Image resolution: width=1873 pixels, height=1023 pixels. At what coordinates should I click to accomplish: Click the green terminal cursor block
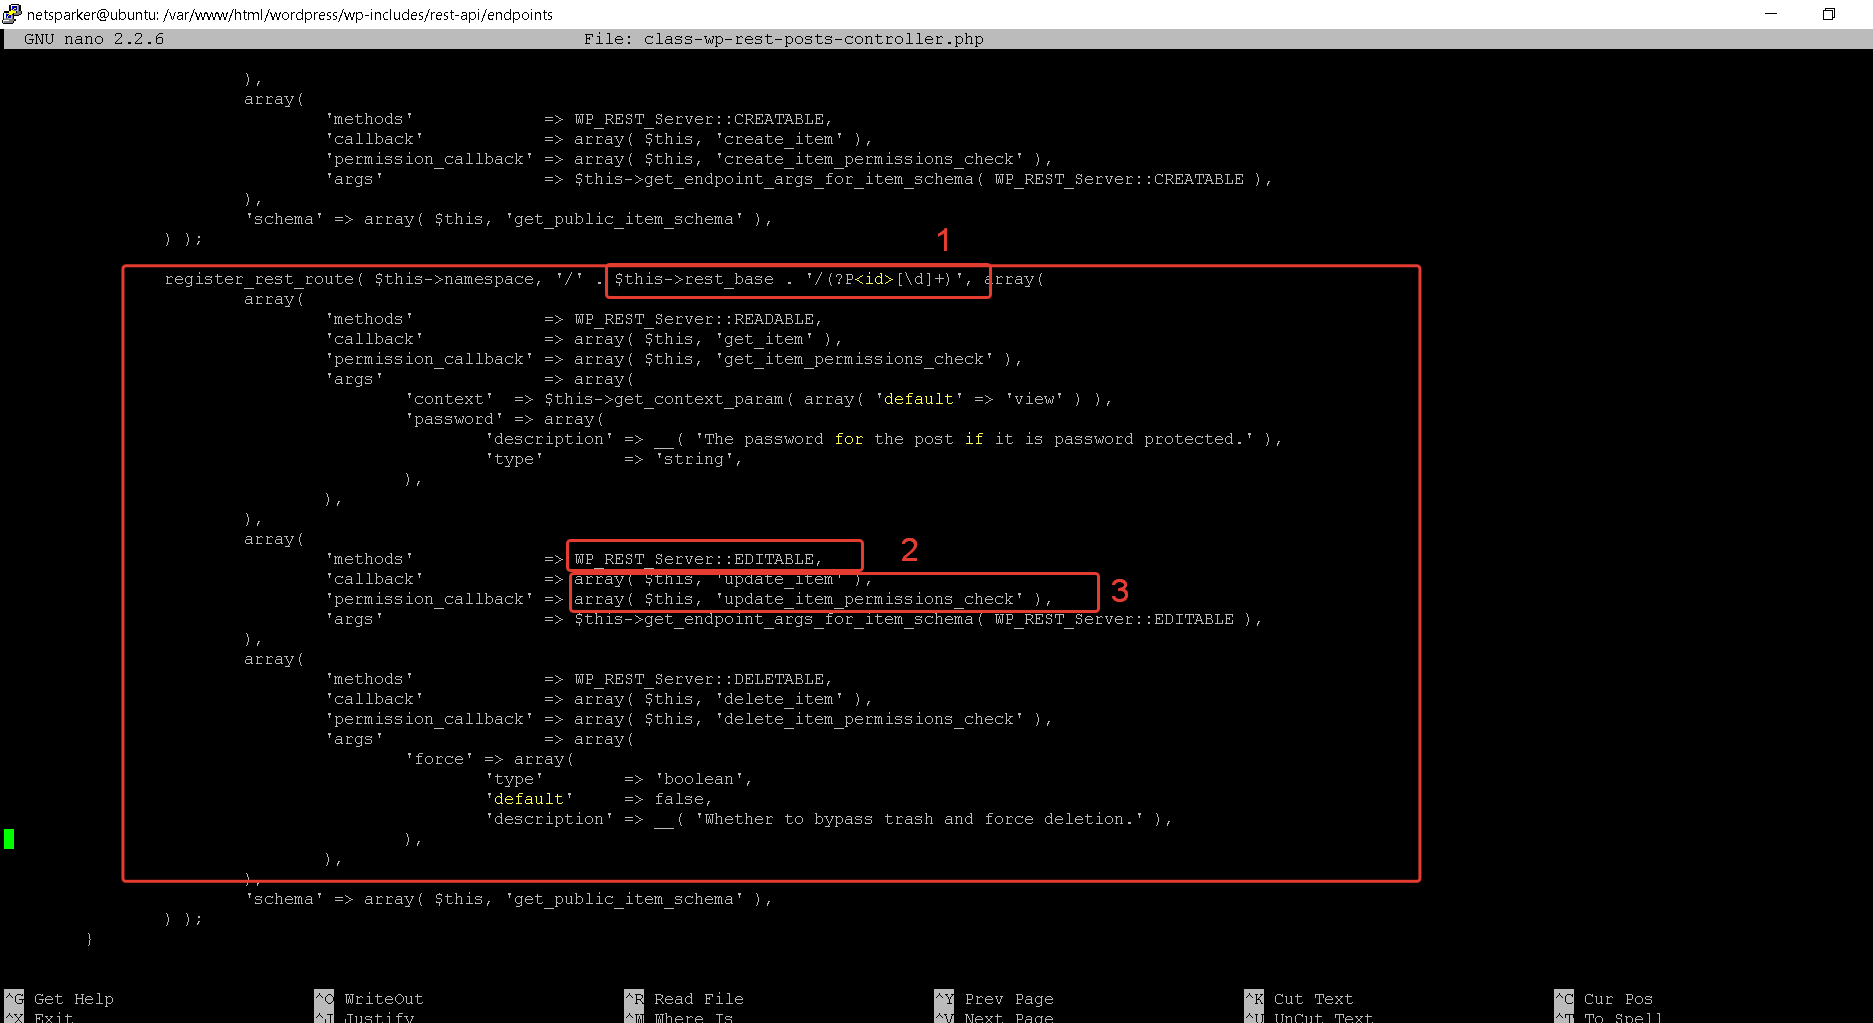point(9,839)
